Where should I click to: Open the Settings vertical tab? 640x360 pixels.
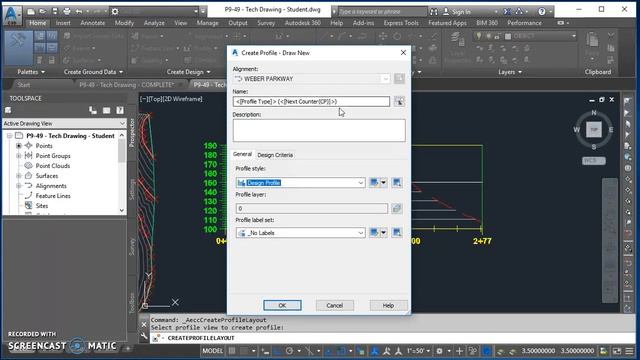[x=132, y=189]
